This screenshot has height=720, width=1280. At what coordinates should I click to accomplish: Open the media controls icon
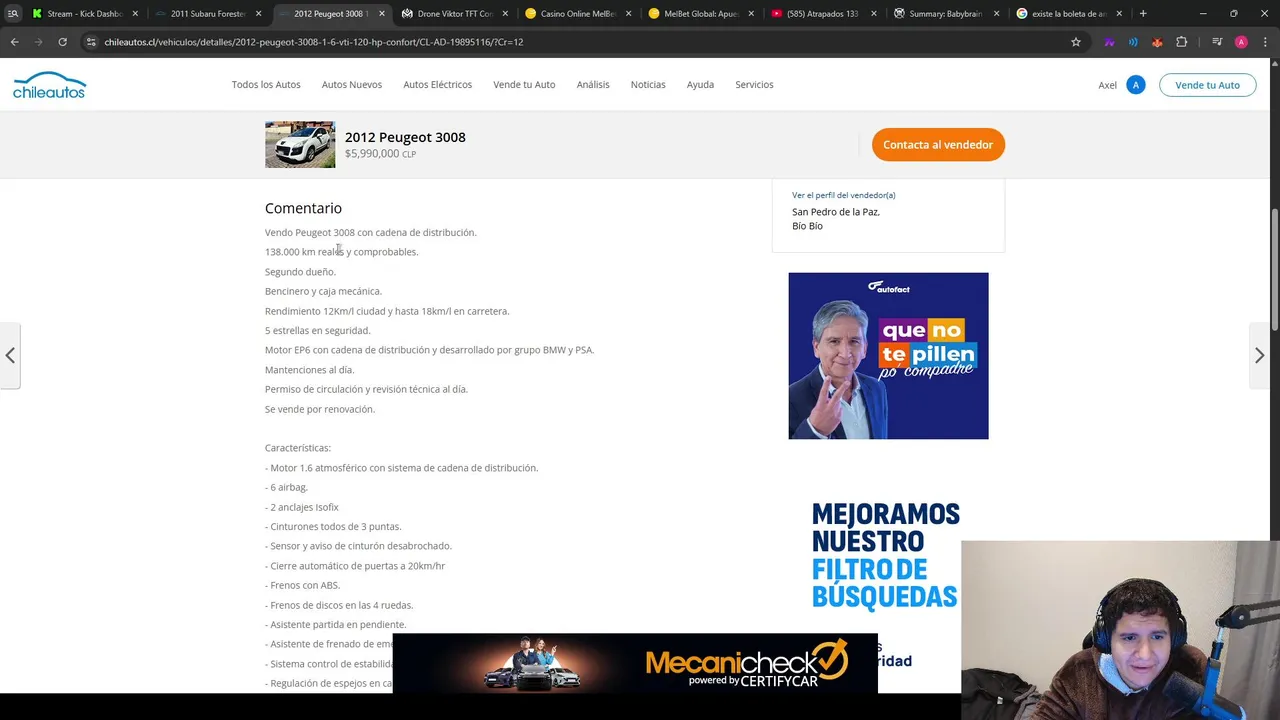1217,42
